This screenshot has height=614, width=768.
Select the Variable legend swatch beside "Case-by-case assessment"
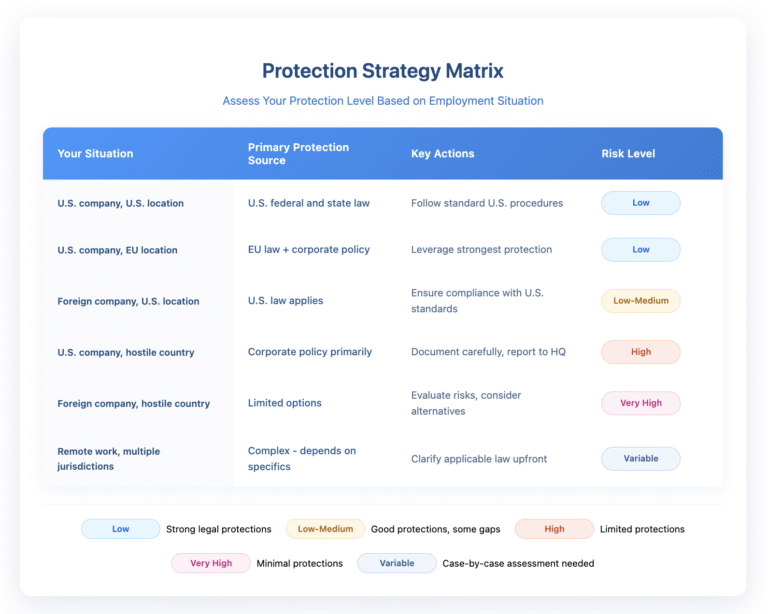396,563
